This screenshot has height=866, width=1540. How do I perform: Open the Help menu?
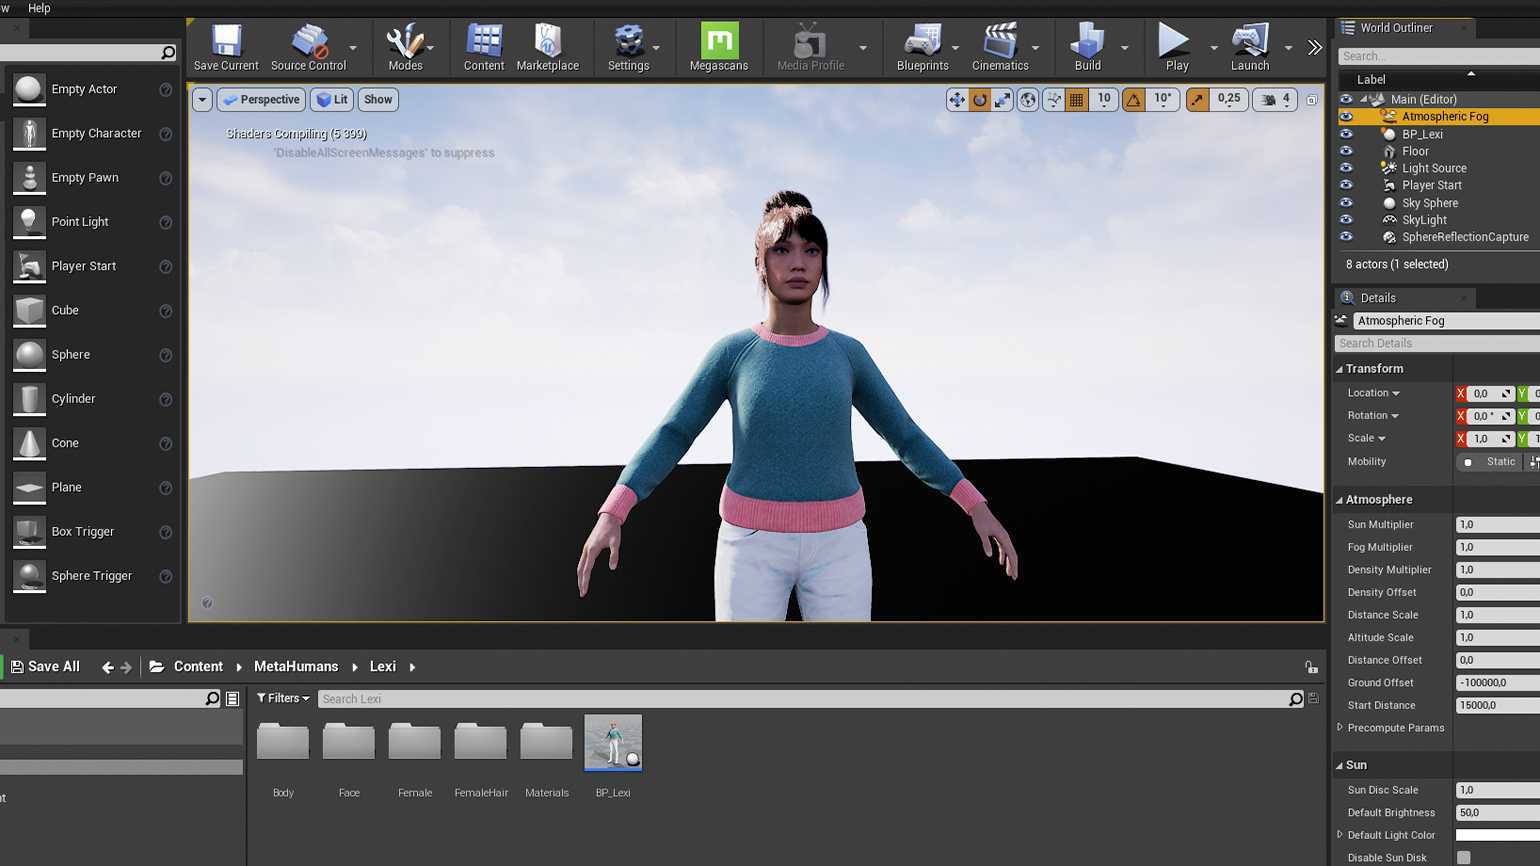coord(39,8)
